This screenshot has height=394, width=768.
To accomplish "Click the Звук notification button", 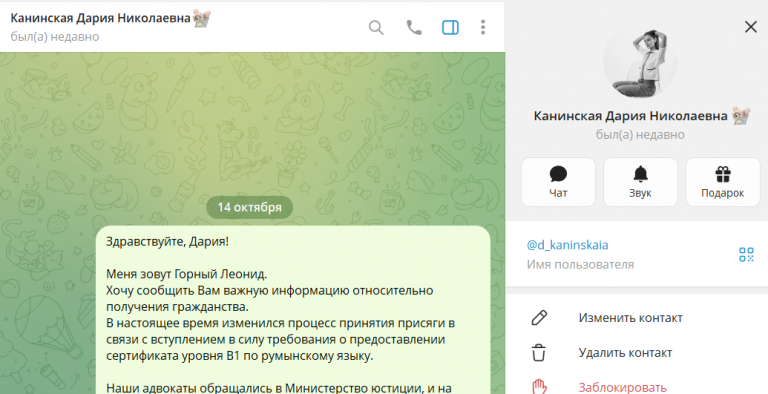I will click(640, 182).
